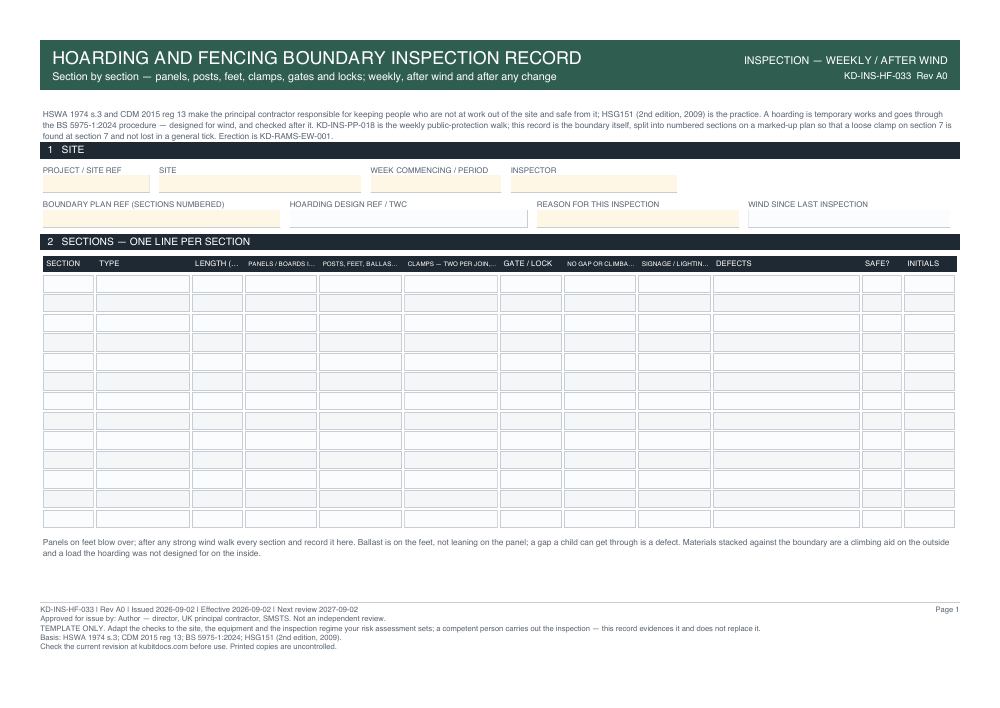
Task: Click the first row's Initials cell
Action: pyautogui.click(x=929, y=284)
